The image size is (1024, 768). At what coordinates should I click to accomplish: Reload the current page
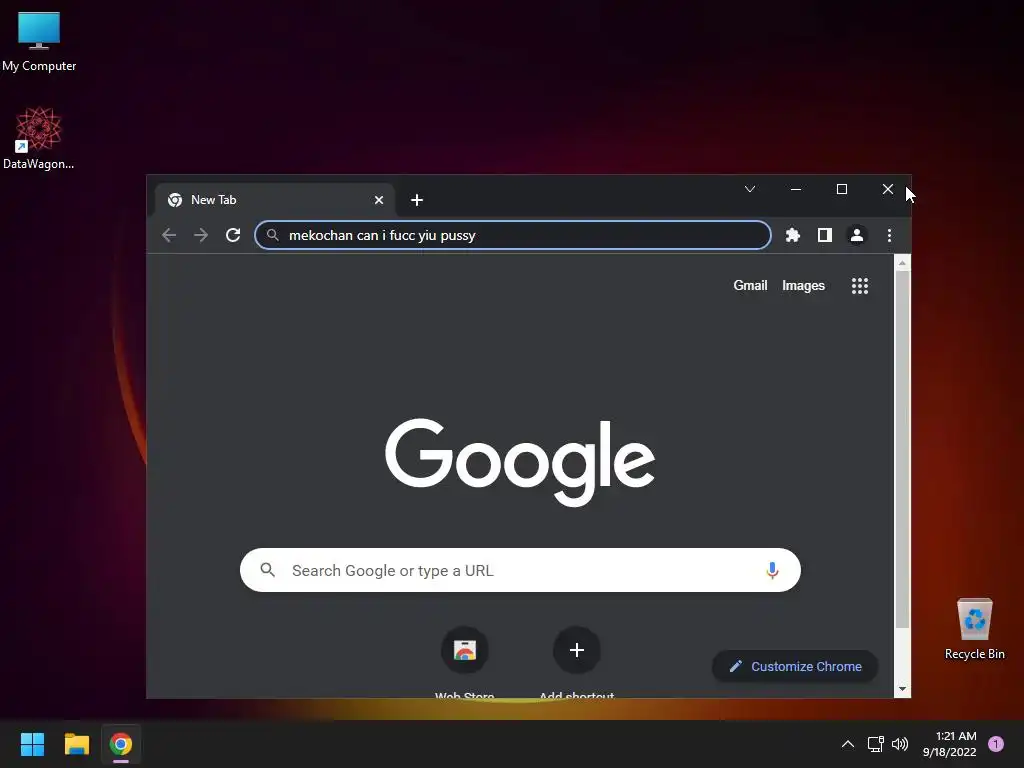pyautogui.click(x=233, y=235)
